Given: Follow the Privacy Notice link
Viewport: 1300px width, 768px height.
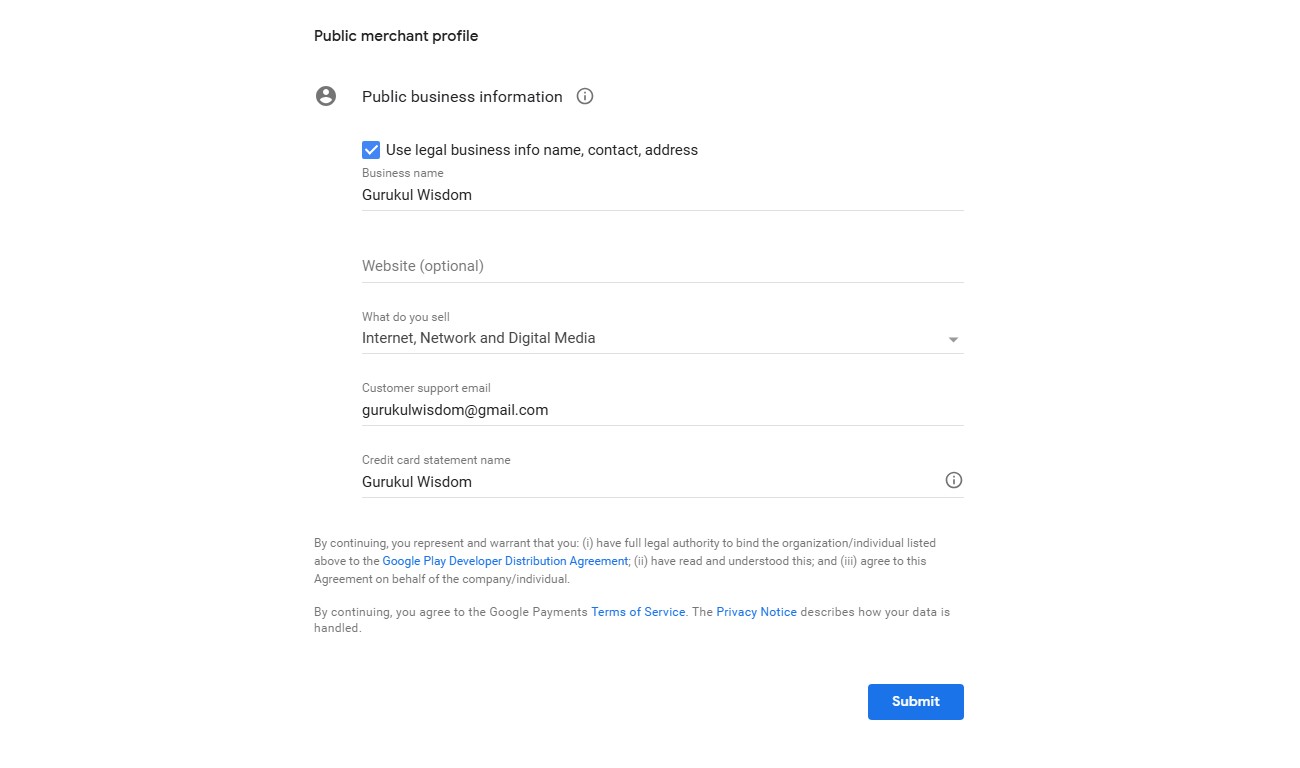Looking at the screenshot, I should pyautogui.click(x=756, y=612).
